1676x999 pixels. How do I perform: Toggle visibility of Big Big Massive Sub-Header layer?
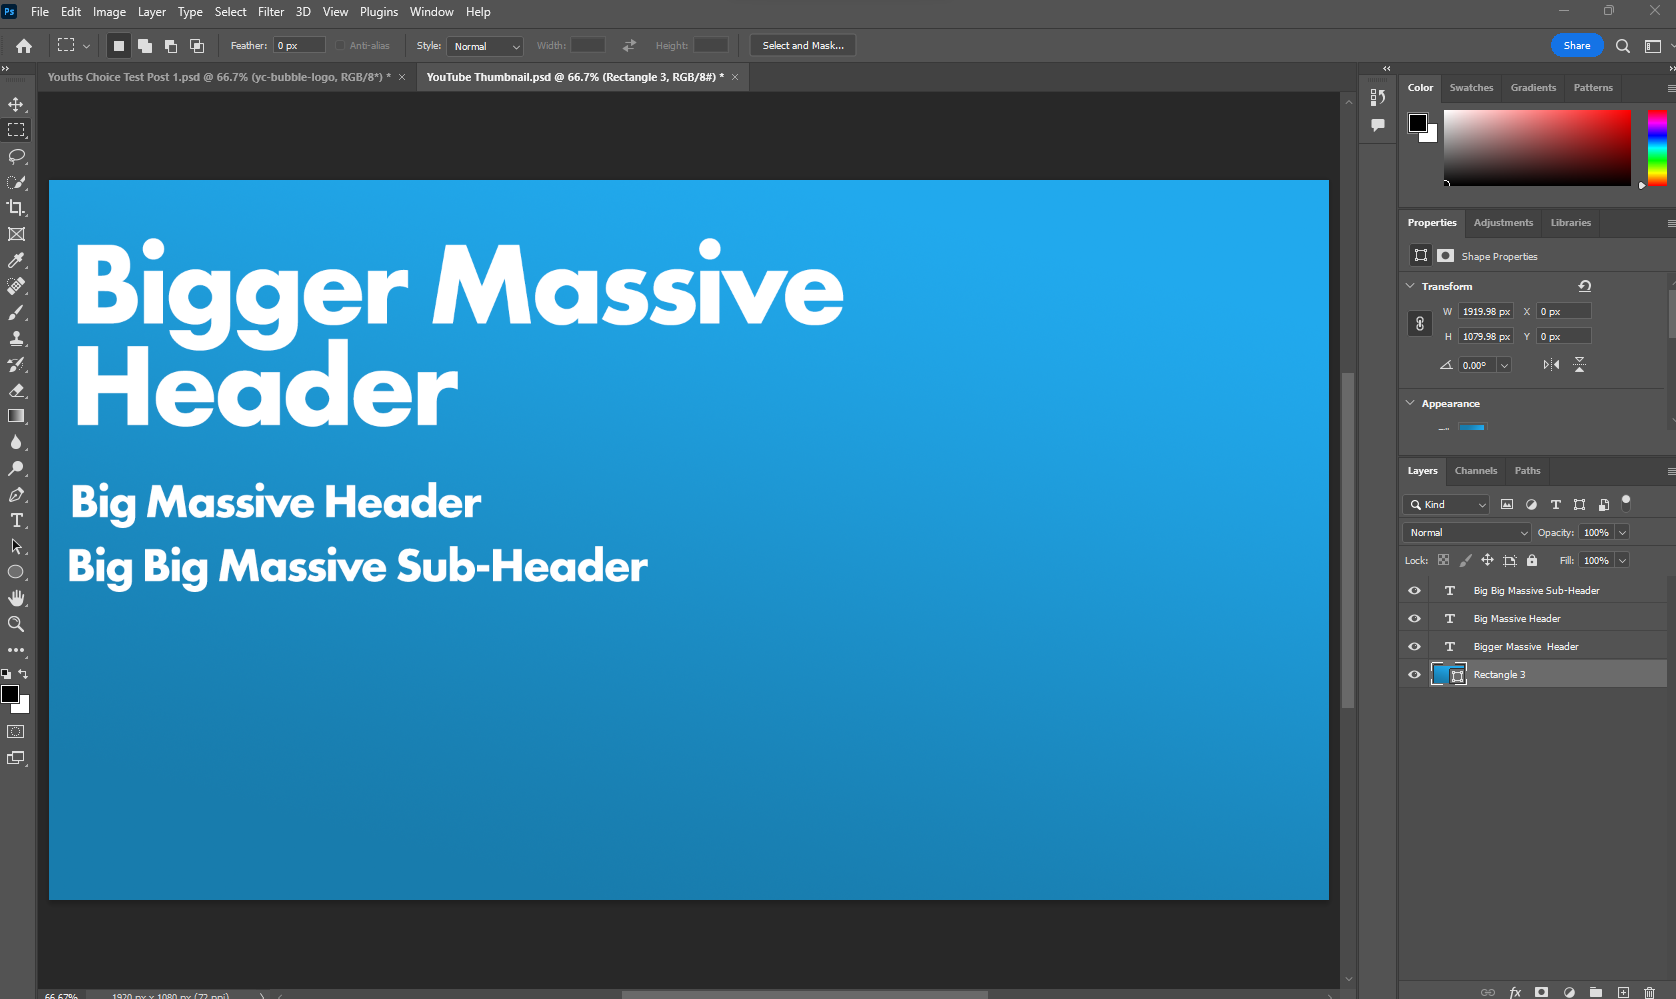coord(1414,591)
